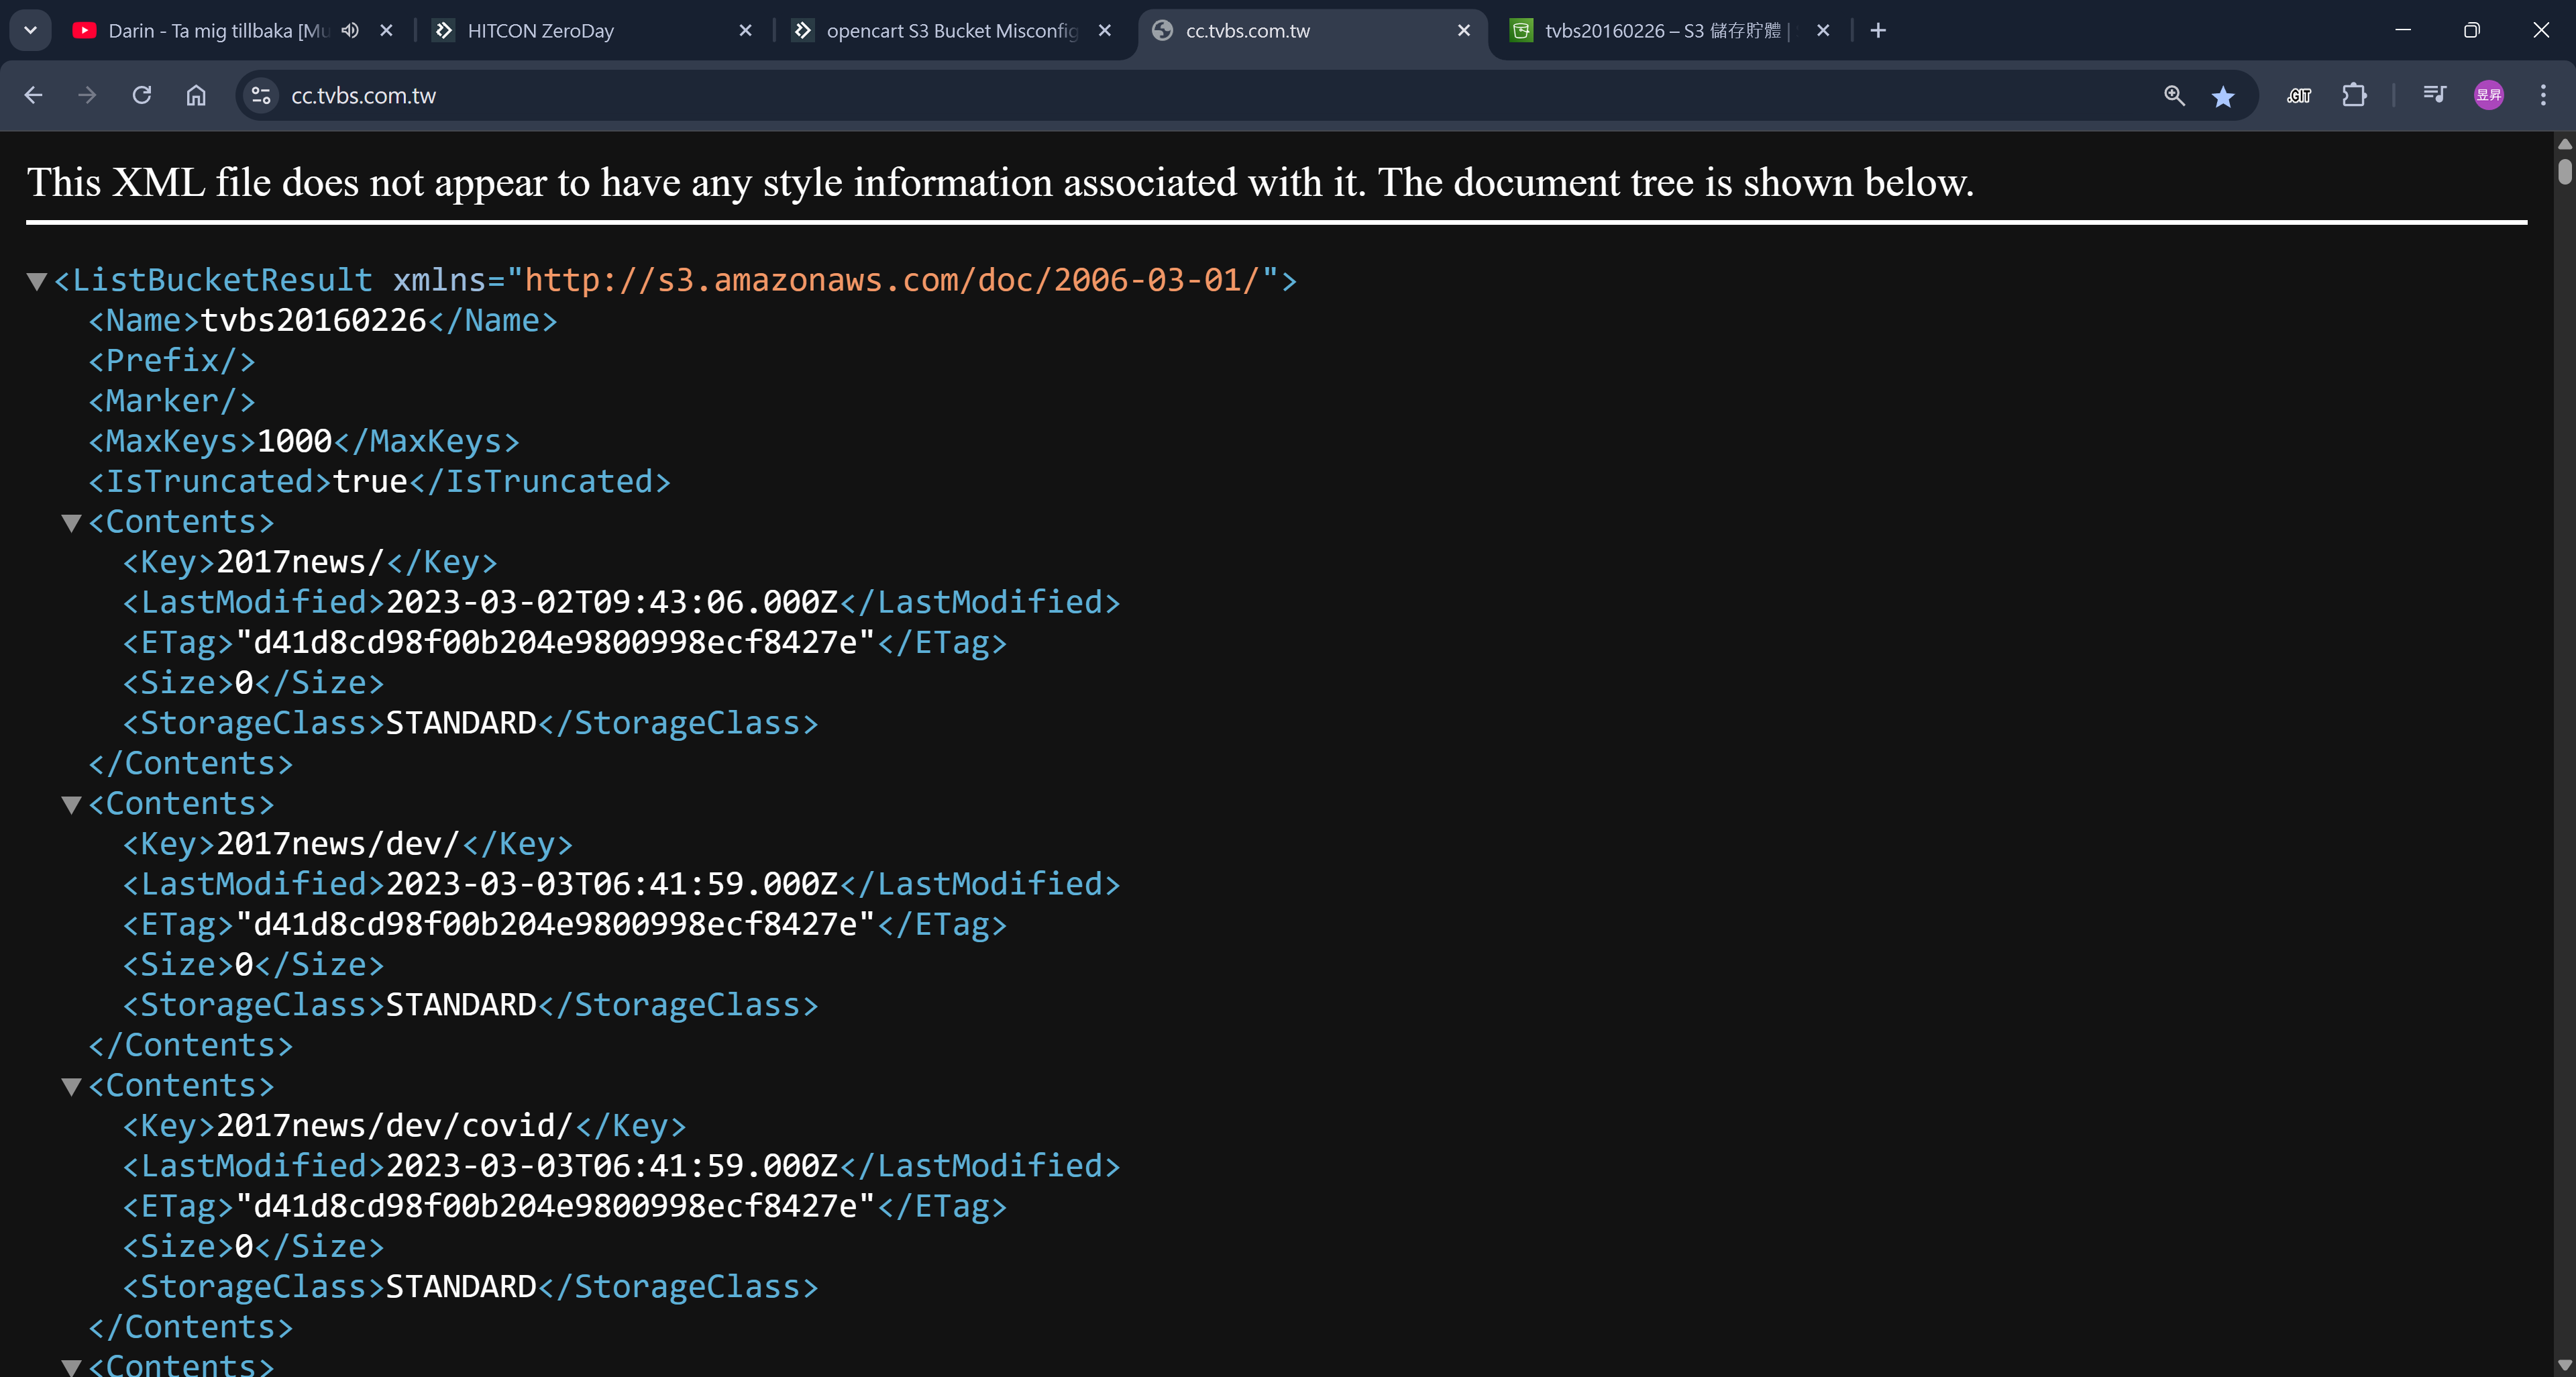
Task: Click the scrollbar down arrow
Action: click(2565, 1365)
